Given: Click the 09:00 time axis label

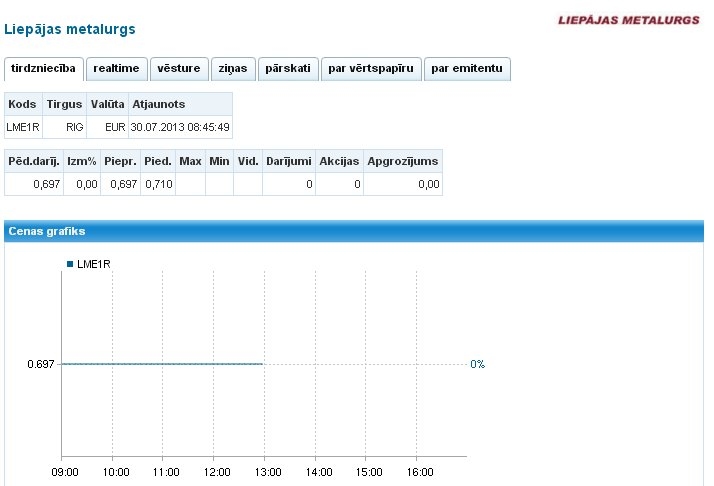Looking at the screenshot, I should [65, 472].
